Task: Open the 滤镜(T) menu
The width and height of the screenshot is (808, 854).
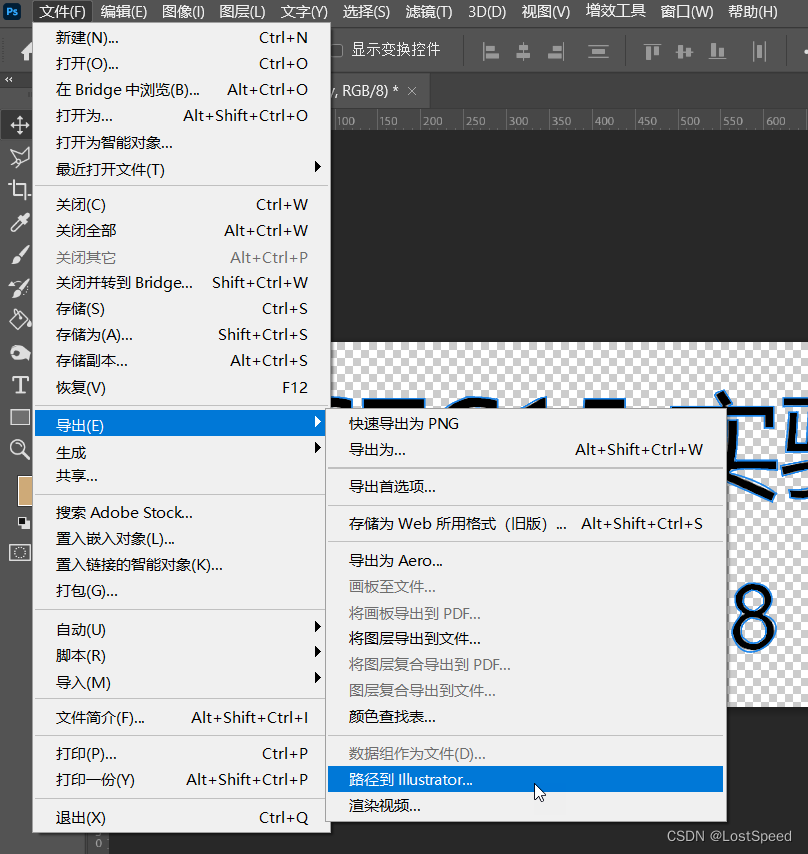Action: tap(429, 11)
